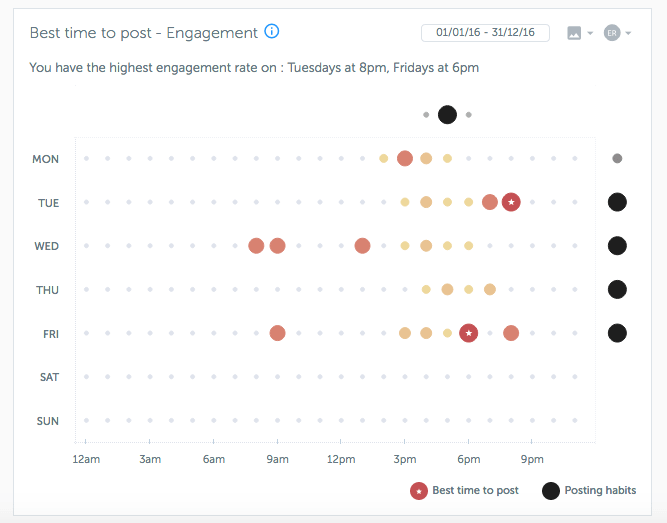This screenshot has height=523, width=667.
Task: Click the Friday 9am engagement dot
Action: click(277, 333)
